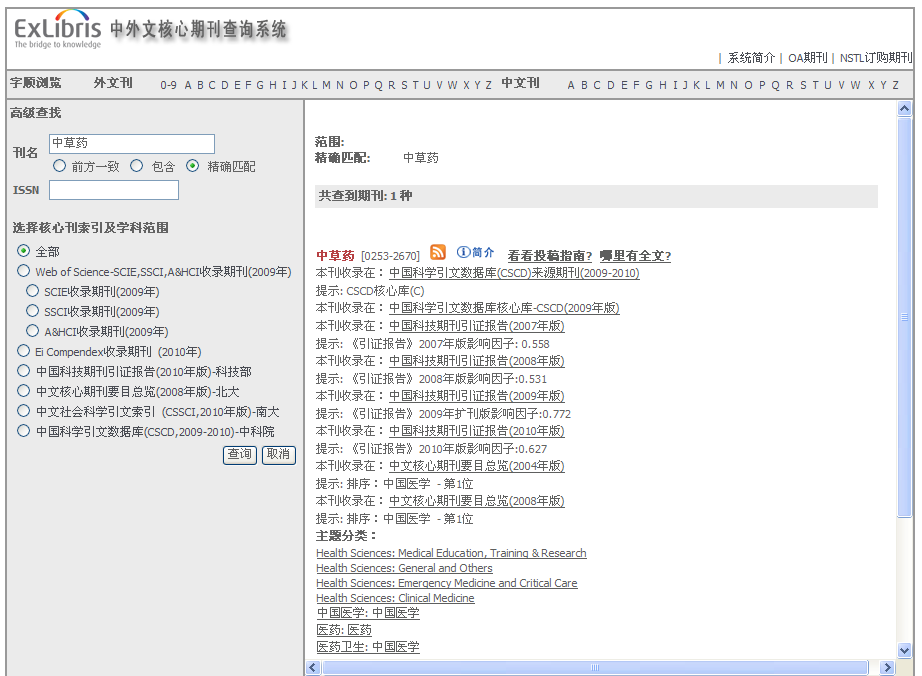The width and height of the screenshot is (922, 676).
Task: Click the 取消 cancel button
Action: pos(279,454)
